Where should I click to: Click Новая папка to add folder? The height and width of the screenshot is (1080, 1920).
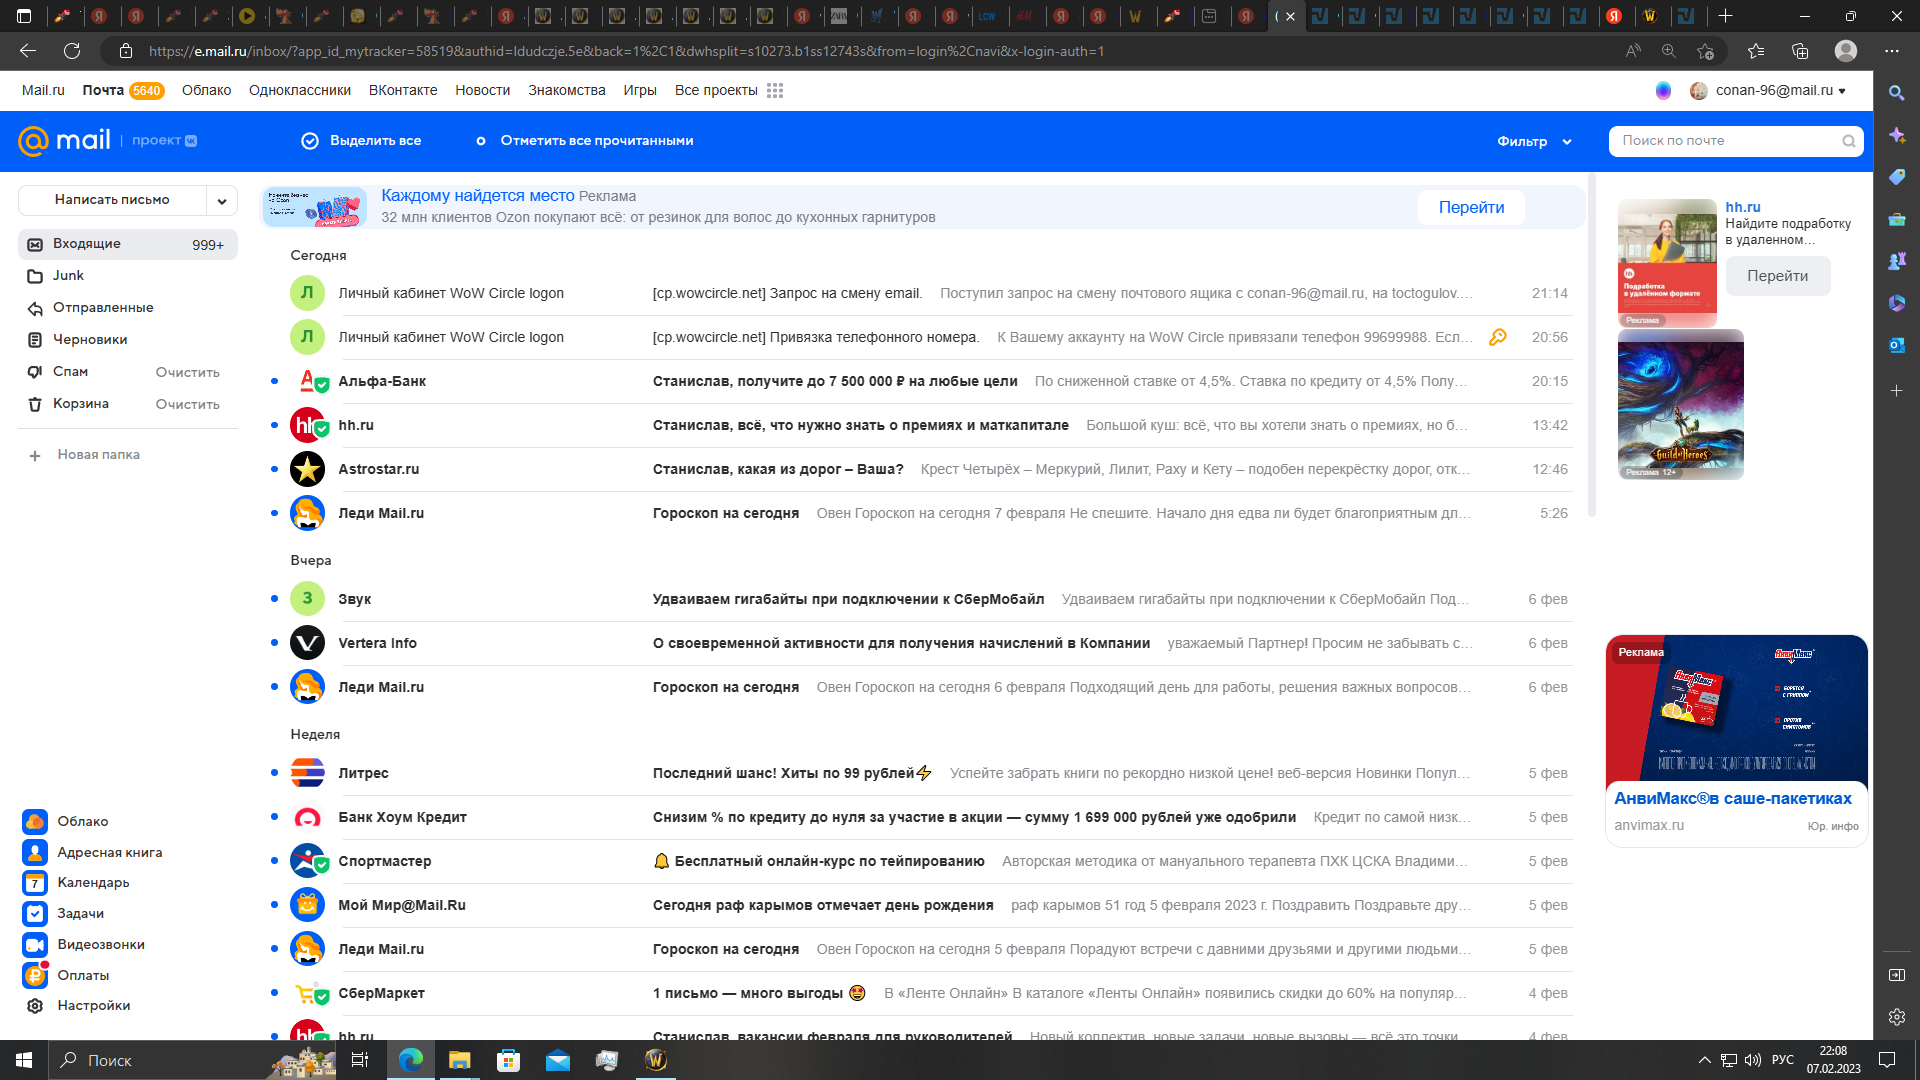point(85,455)
